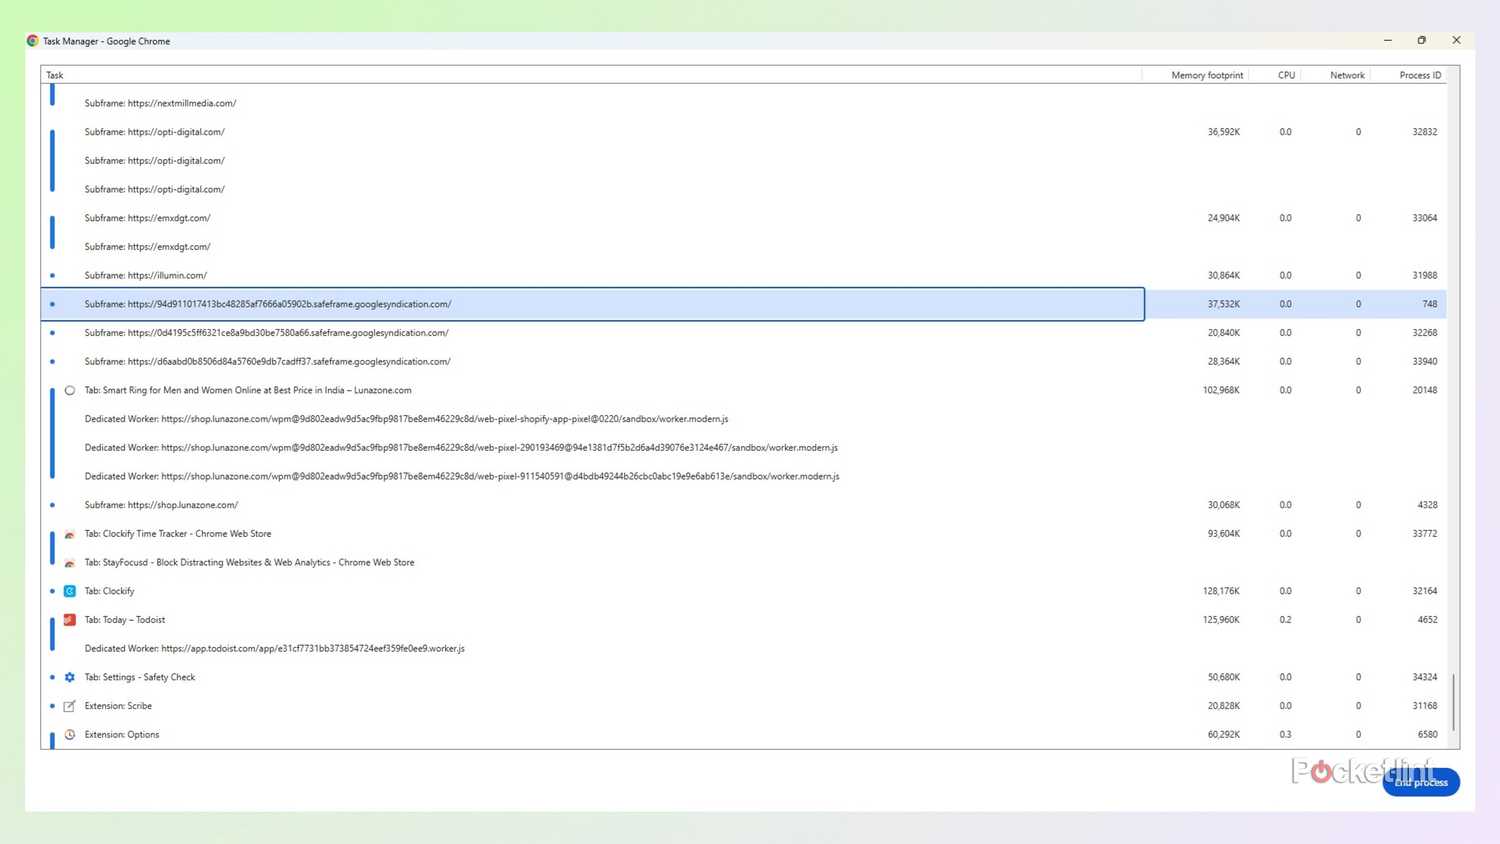Select the Extension: Options row
This screenshot has width=1500, height=844.
743,735
